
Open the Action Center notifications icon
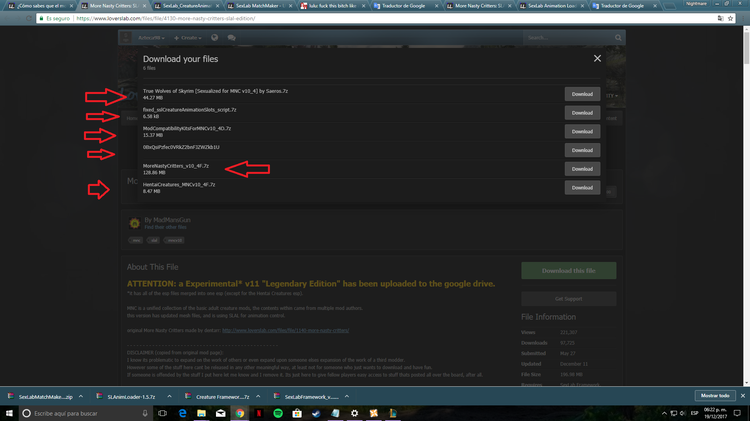tap(737, 413)
